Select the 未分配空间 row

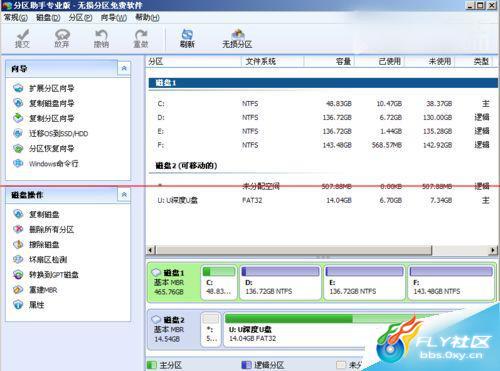click(323, 186)
